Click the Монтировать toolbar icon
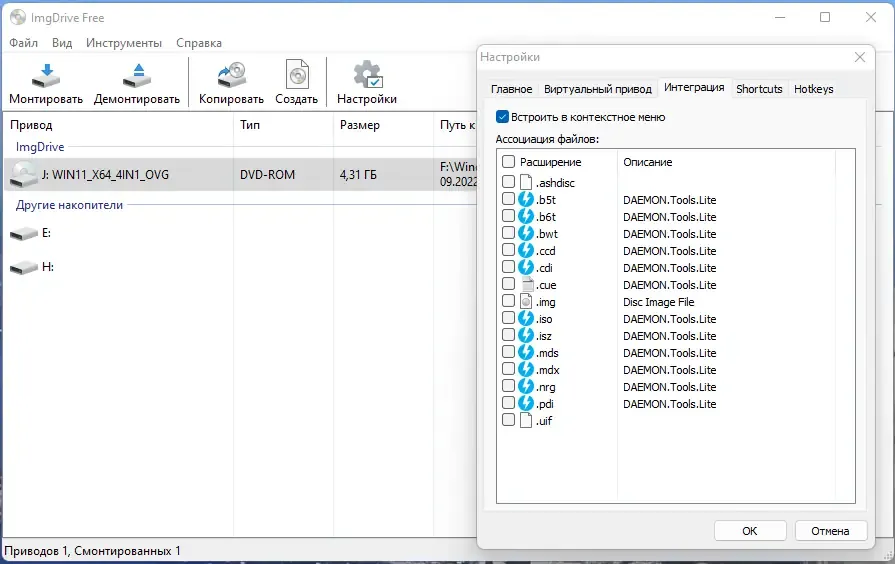This screenshot has width=895, height=564. pyautogui.click(x=46, y=75)
